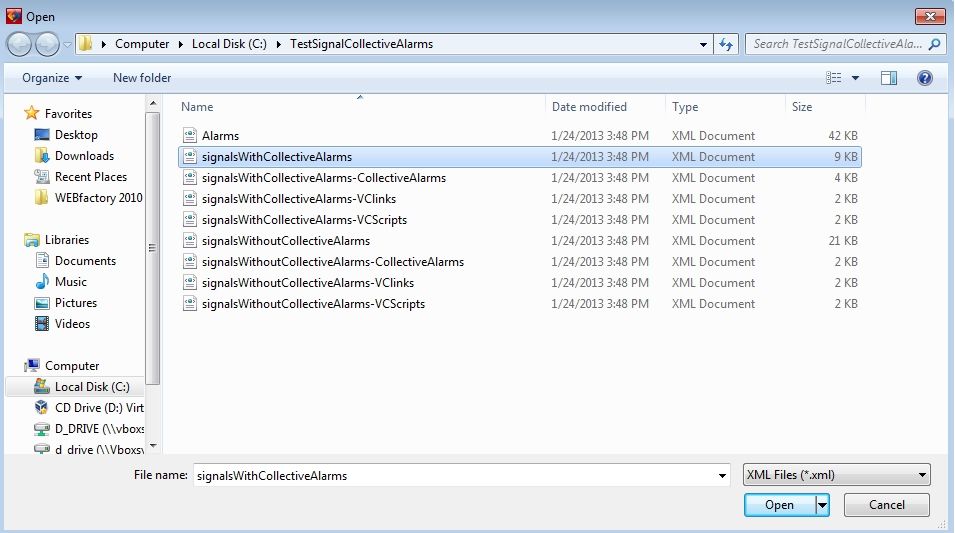955x533 pixels.
Task: Open WEBfactory 2010 favorite folder
Action: pos(98,198)
